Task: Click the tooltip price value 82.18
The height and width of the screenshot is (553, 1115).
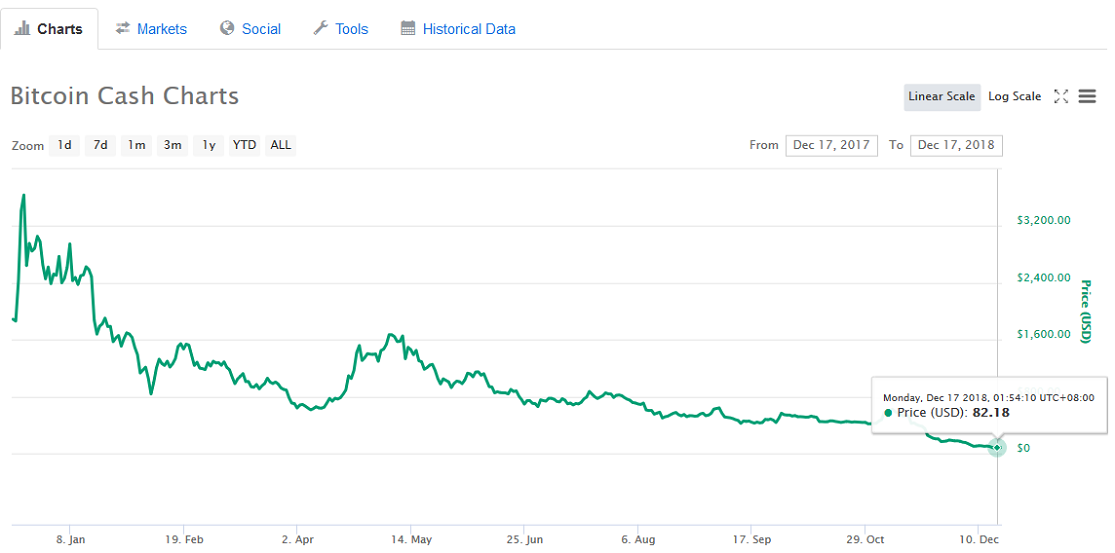Action: pyautogui.click(x=991, y=413)
